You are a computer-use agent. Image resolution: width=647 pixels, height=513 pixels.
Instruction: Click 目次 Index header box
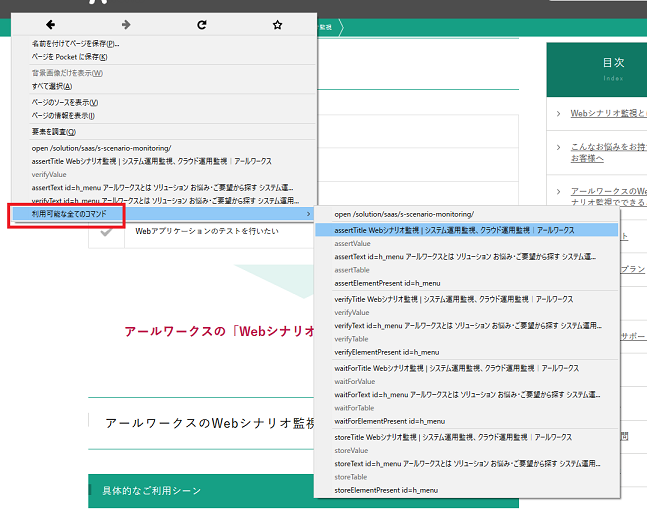(597, 69)
